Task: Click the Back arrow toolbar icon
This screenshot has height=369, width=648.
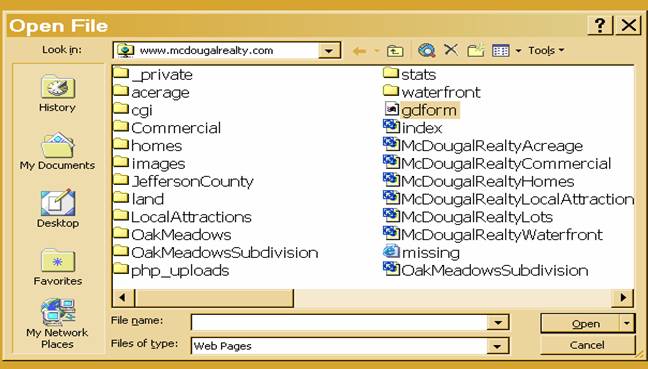Action: [x=360, y=51]
